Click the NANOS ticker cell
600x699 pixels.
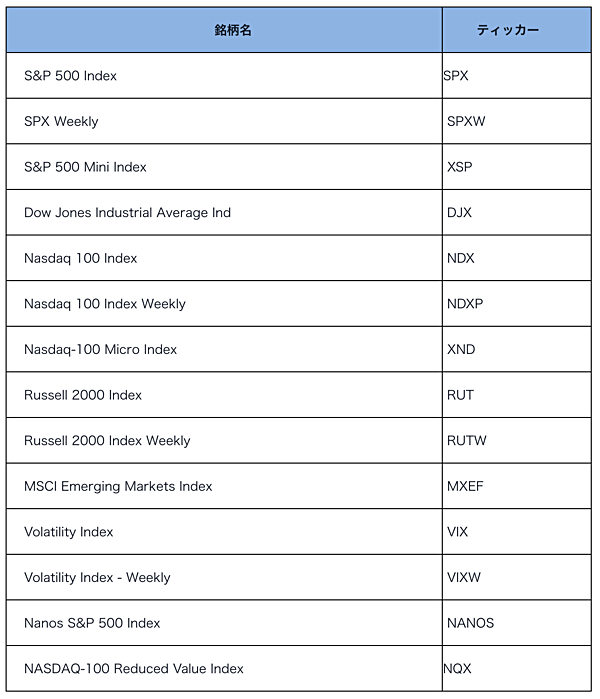(517, 623)
